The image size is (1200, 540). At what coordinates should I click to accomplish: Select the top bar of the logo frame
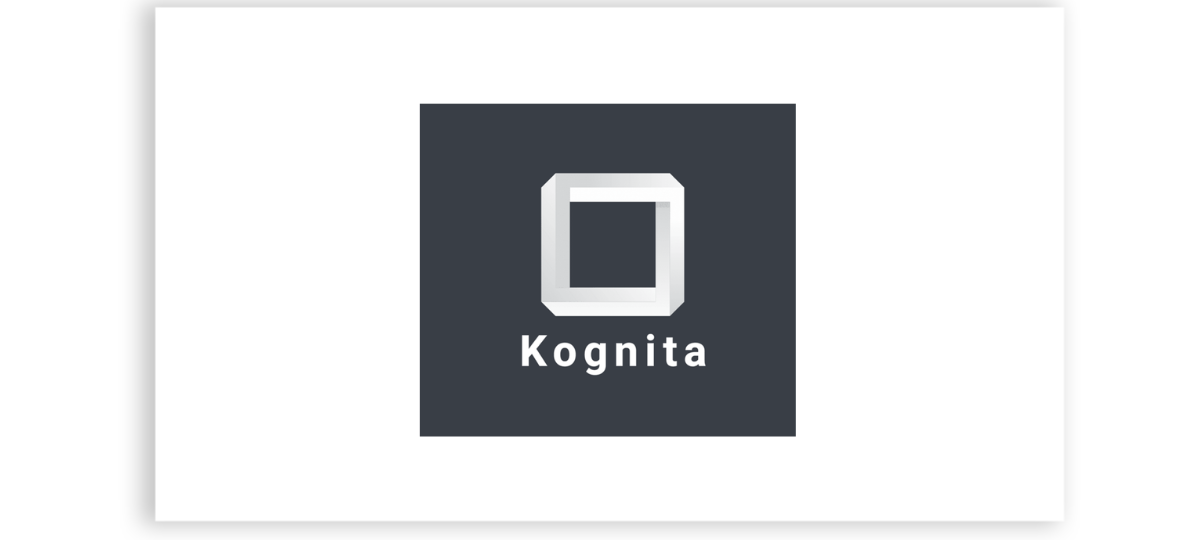click(612, 187)
